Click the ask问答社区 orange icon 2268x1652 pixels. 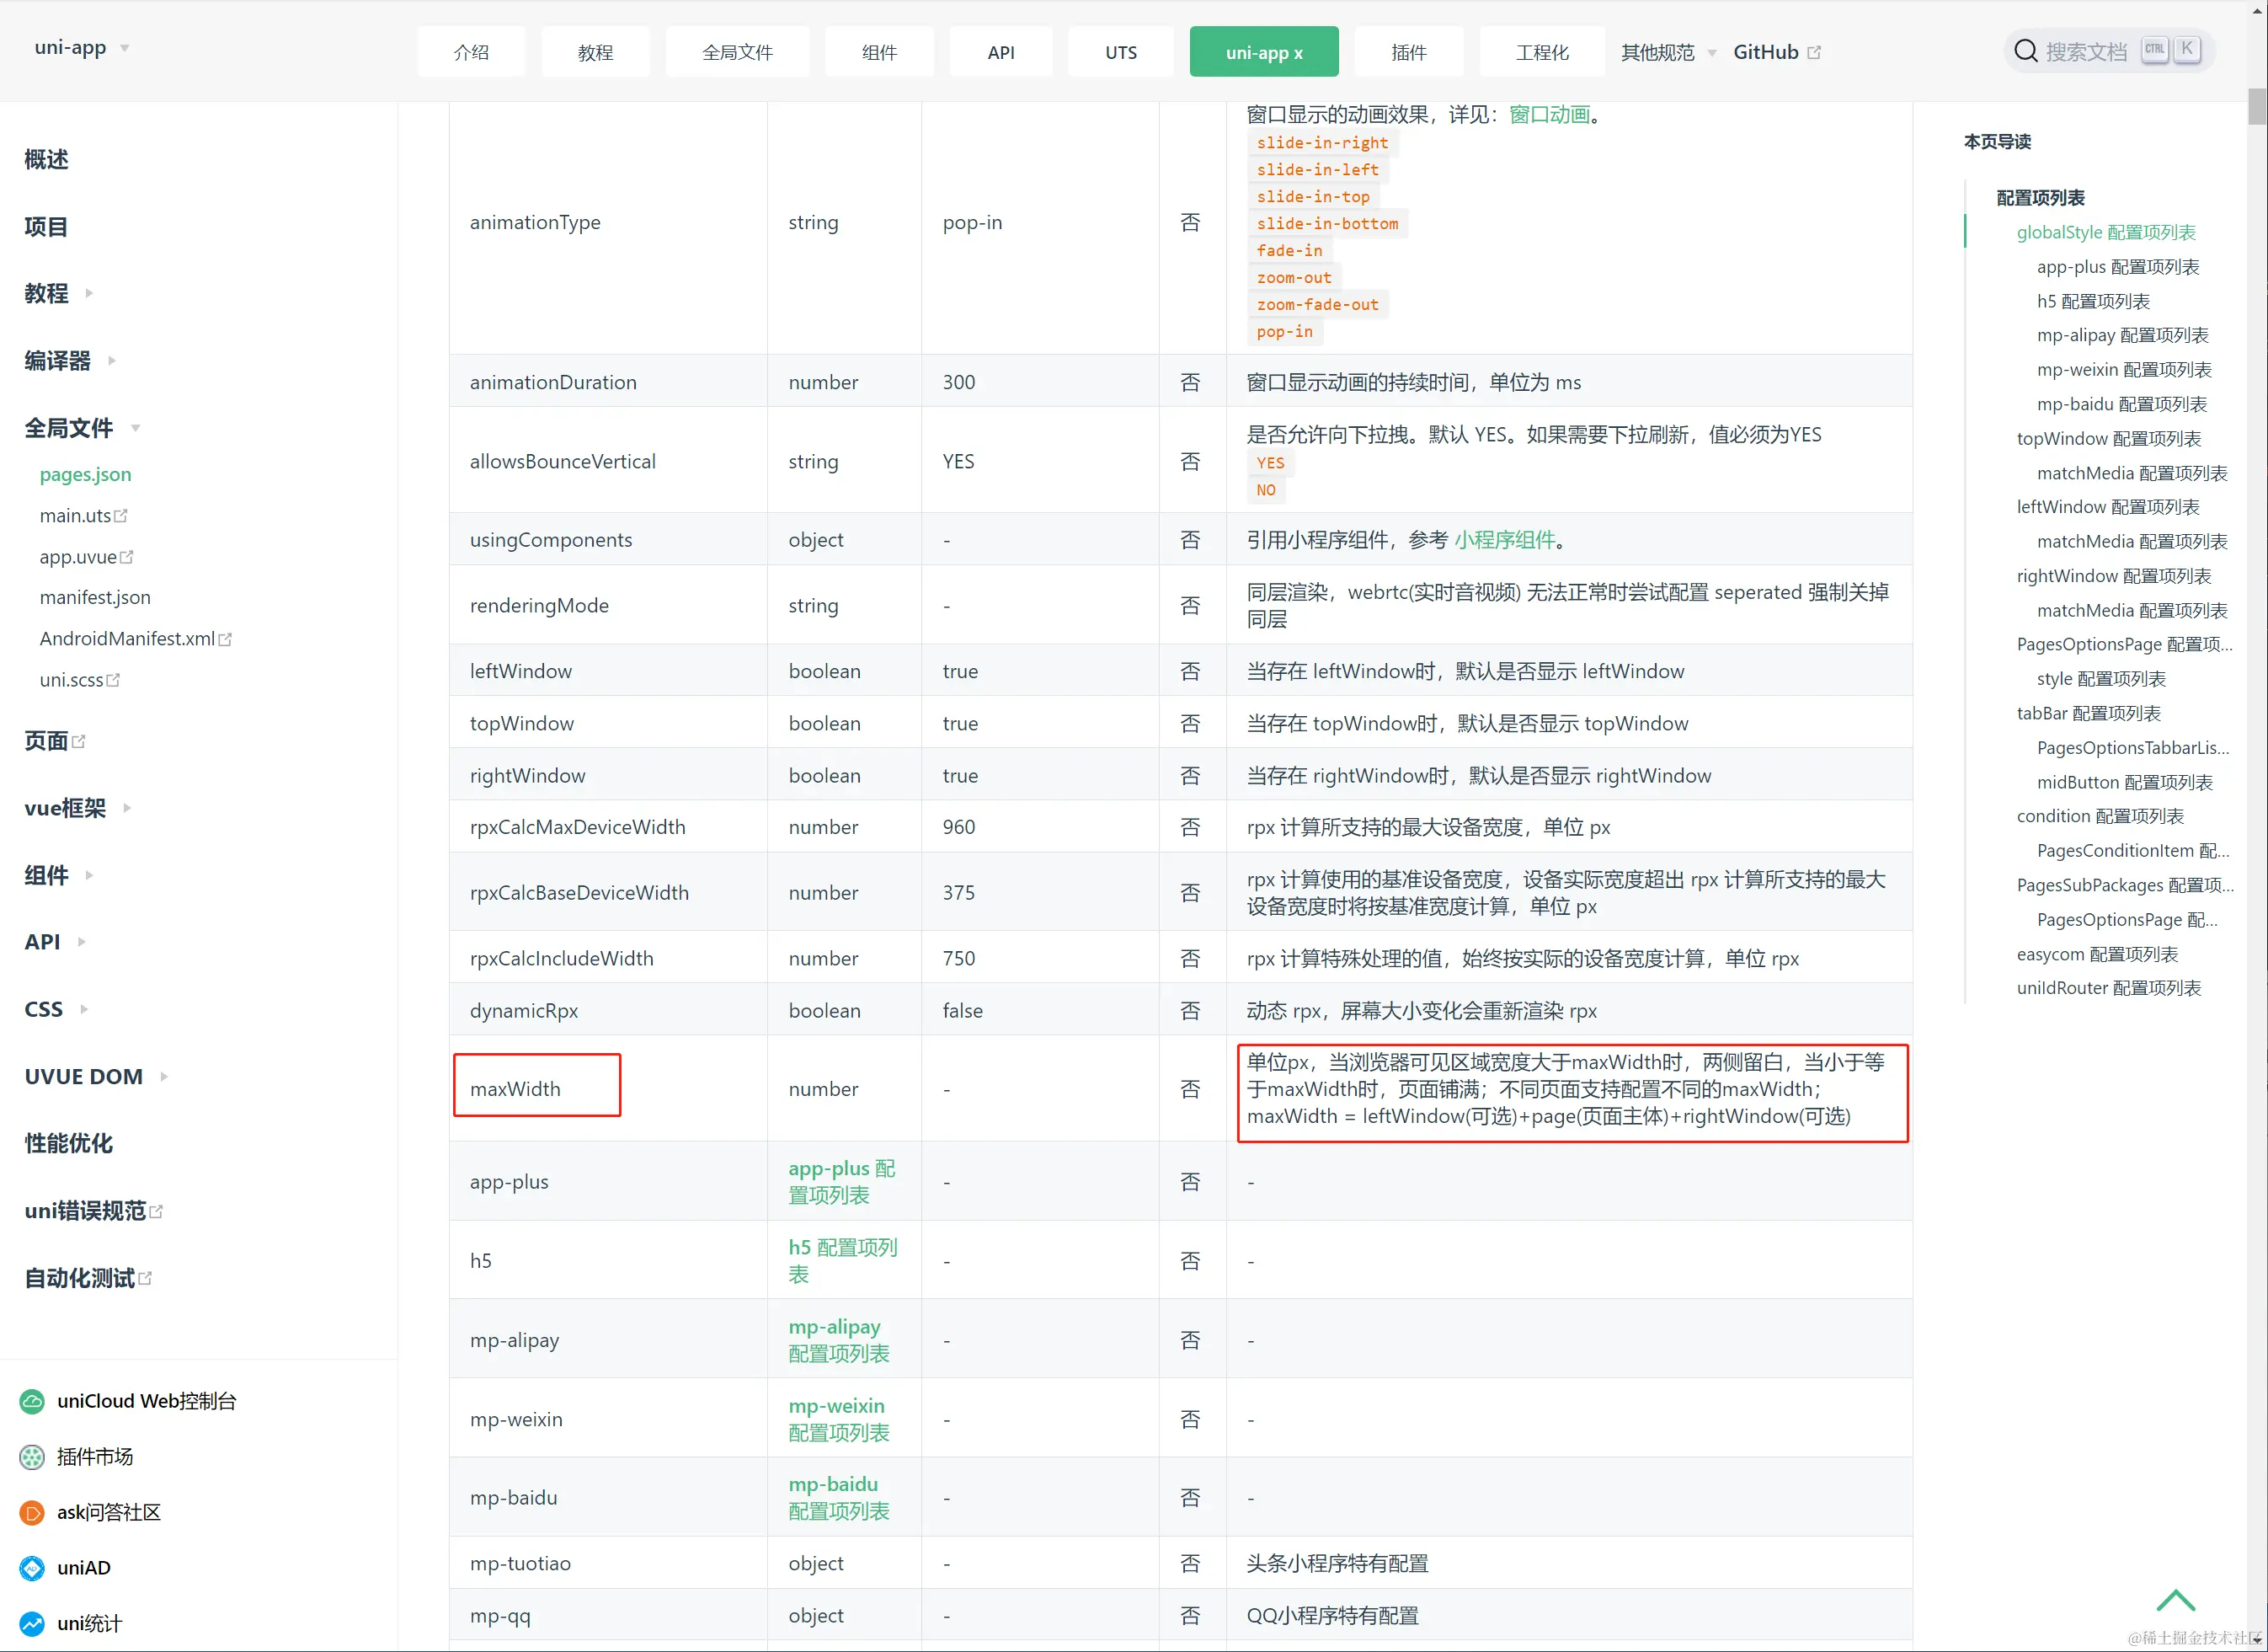pyautogui.click(x=32, y=1513)
